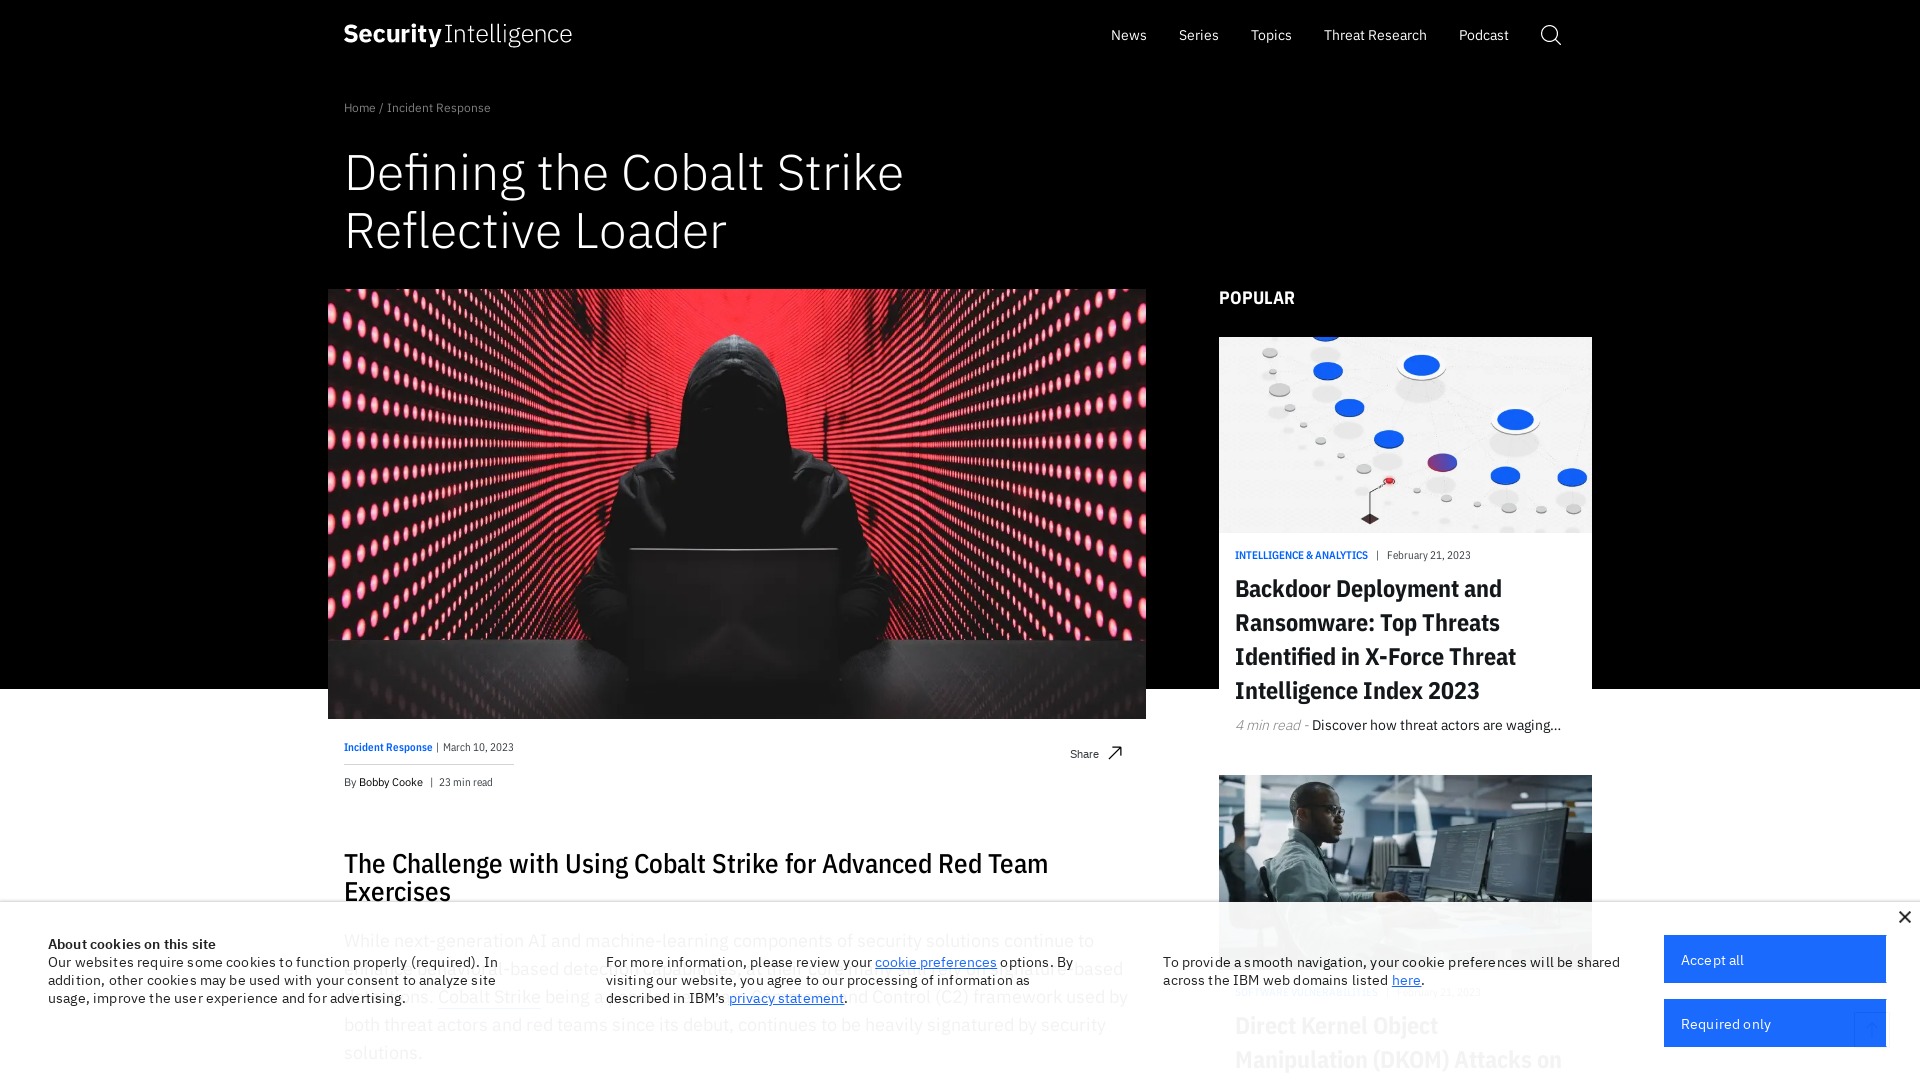Click the close cookie banner button
The image size is (1920, 1080).
(1904, 918)
